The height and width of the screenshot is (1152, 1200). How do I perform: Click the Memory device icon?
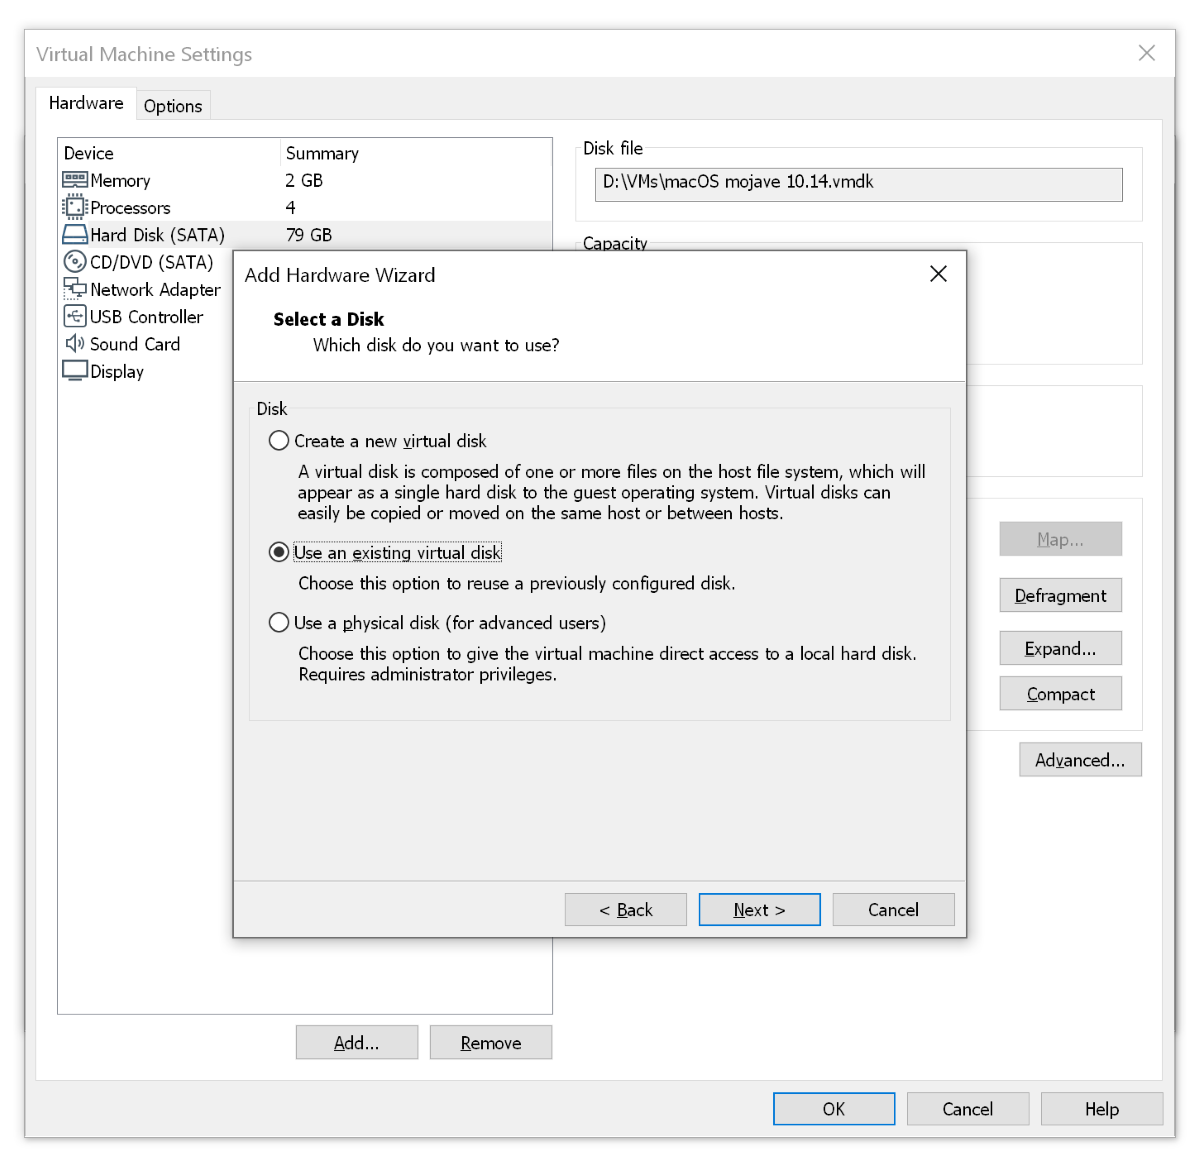[75, 180]
